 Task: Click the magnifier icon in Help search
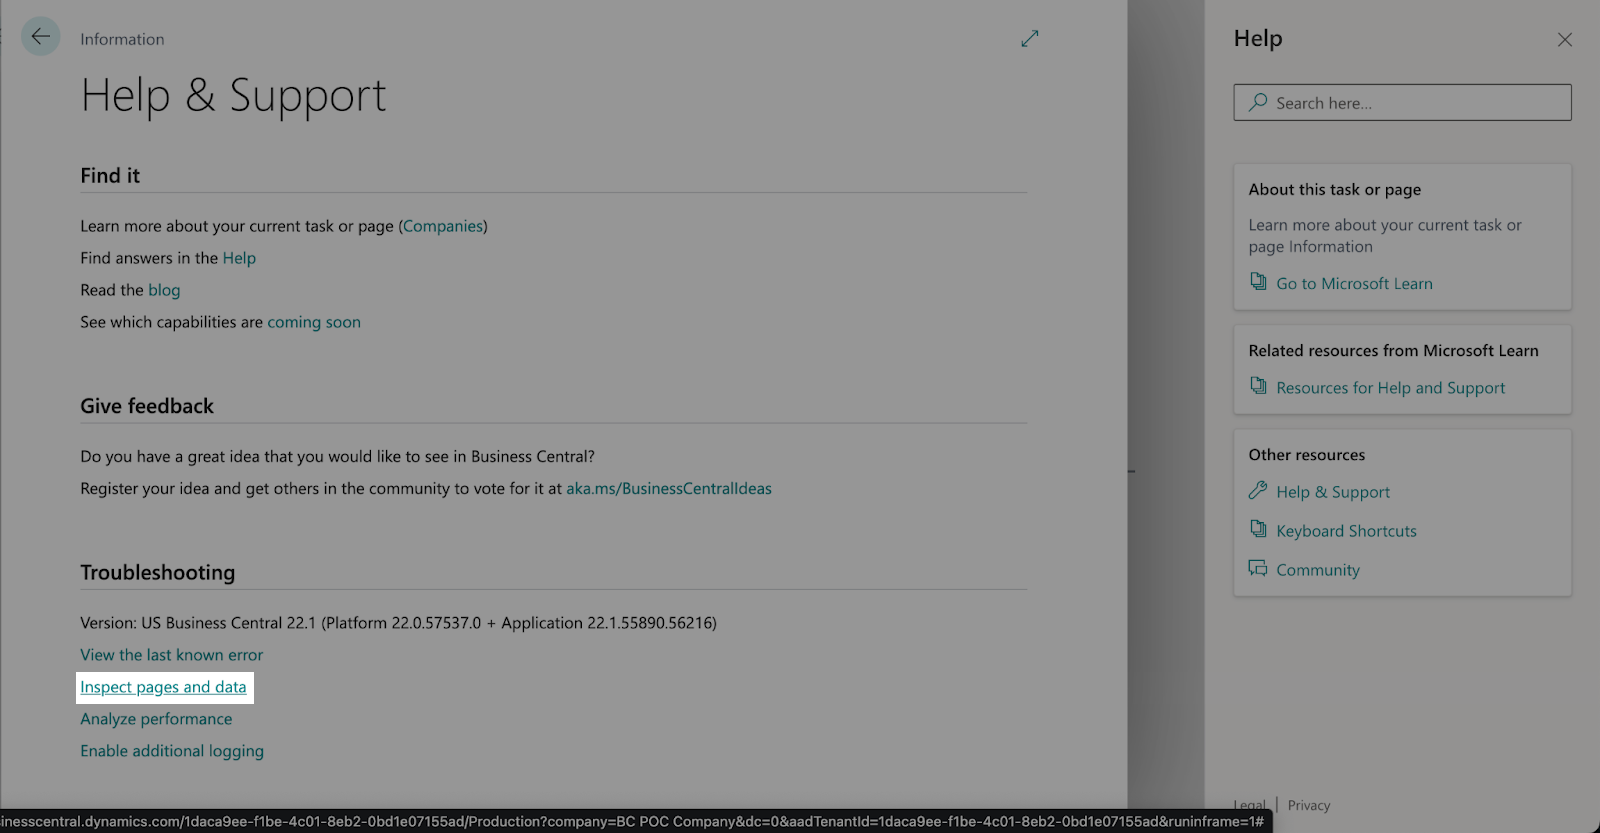coord(1258,102)
